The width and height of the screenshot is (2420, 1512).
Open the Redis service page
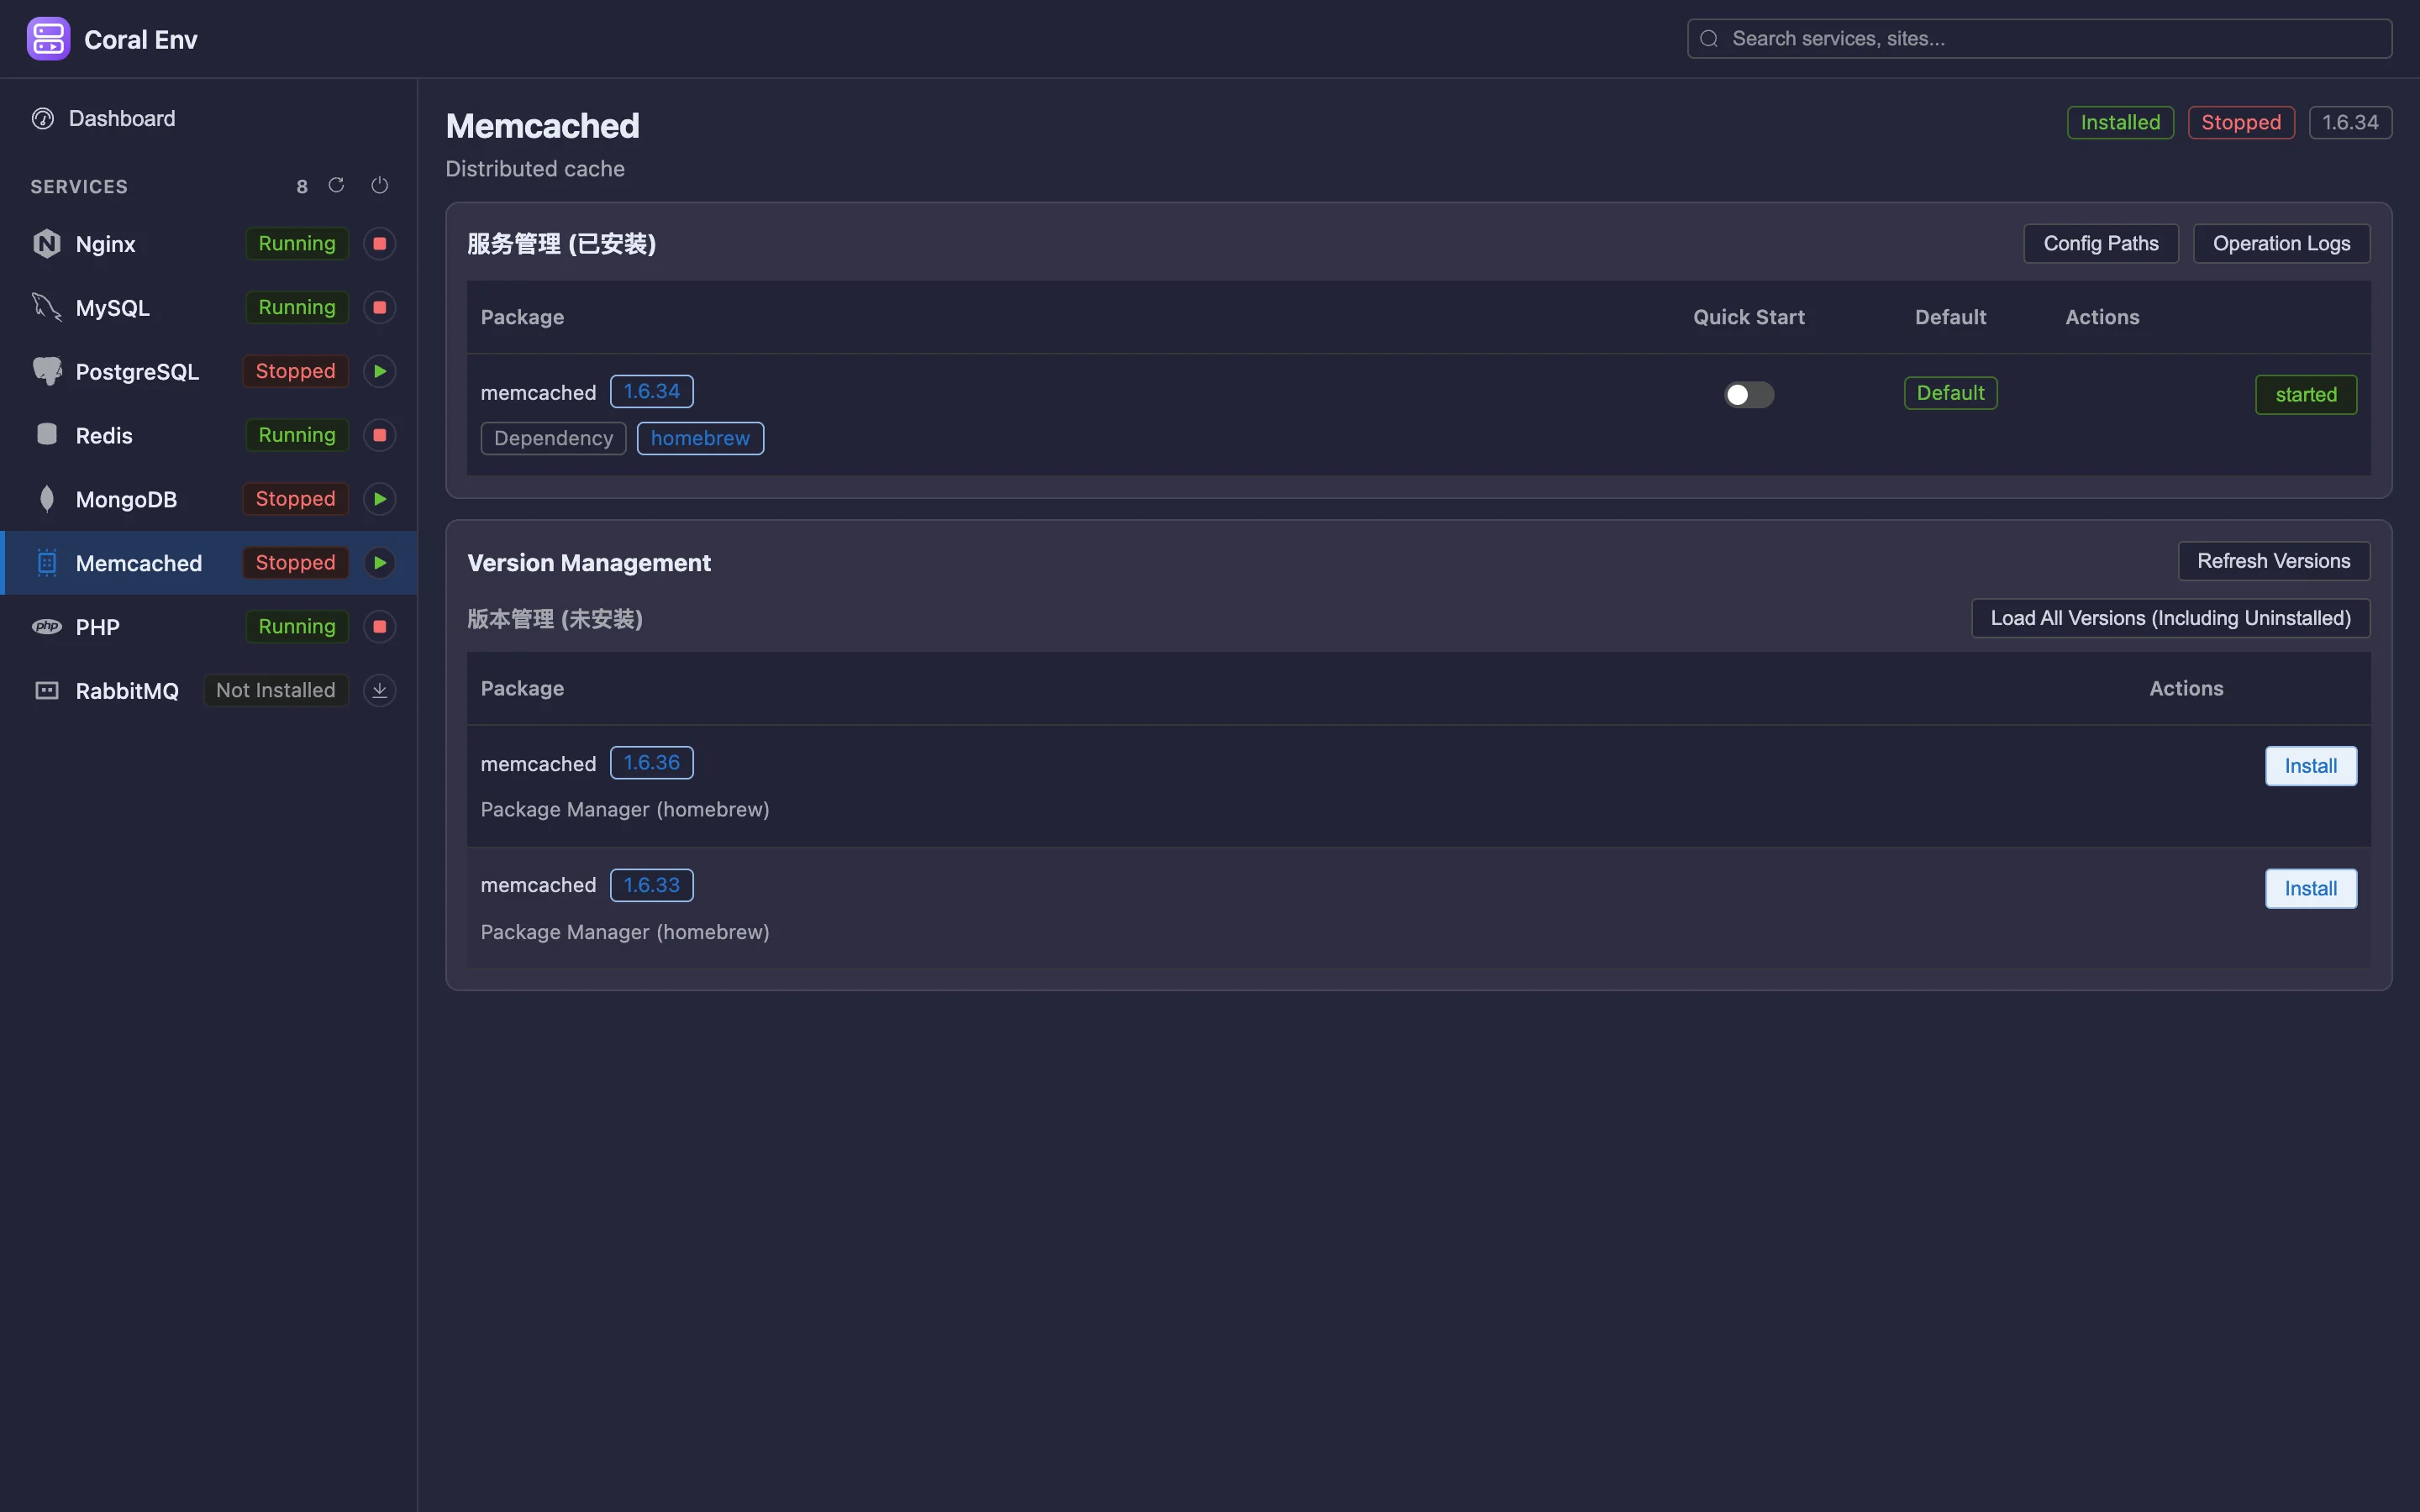pos(209,436)
